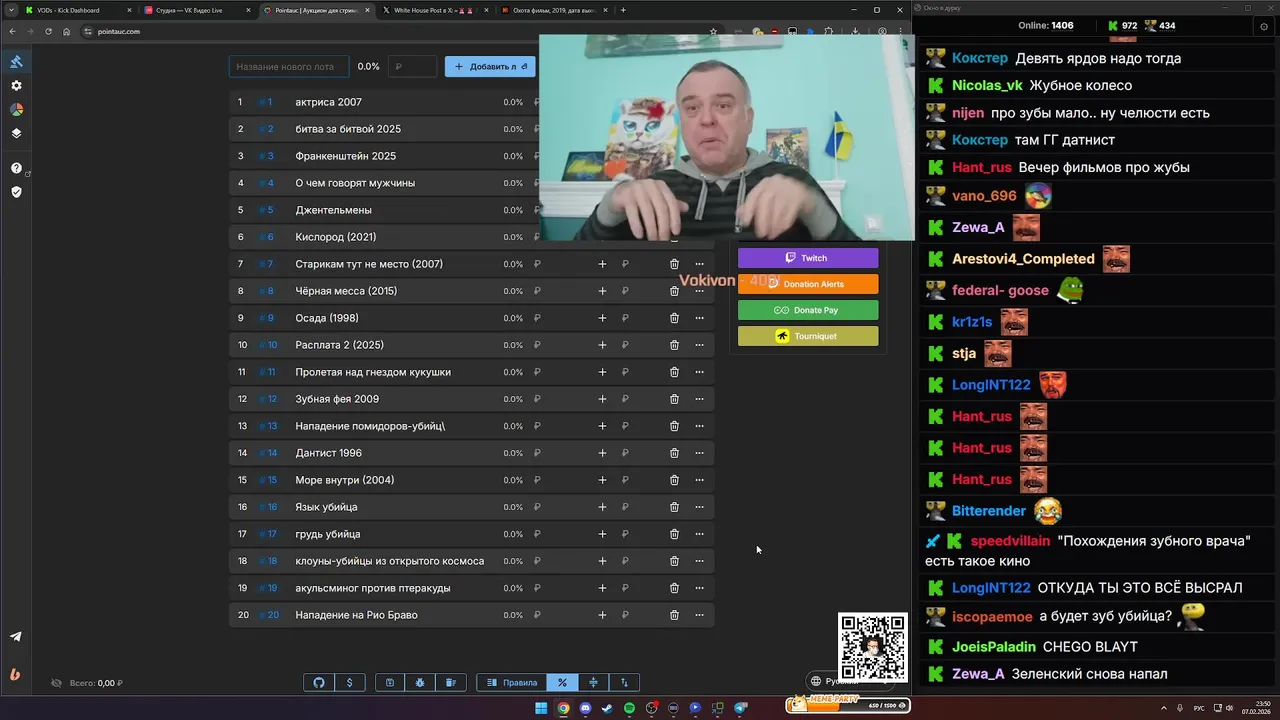Screen dimensions: 1280x720
Task: Click the bug report icon
Action: pos(420,683)
